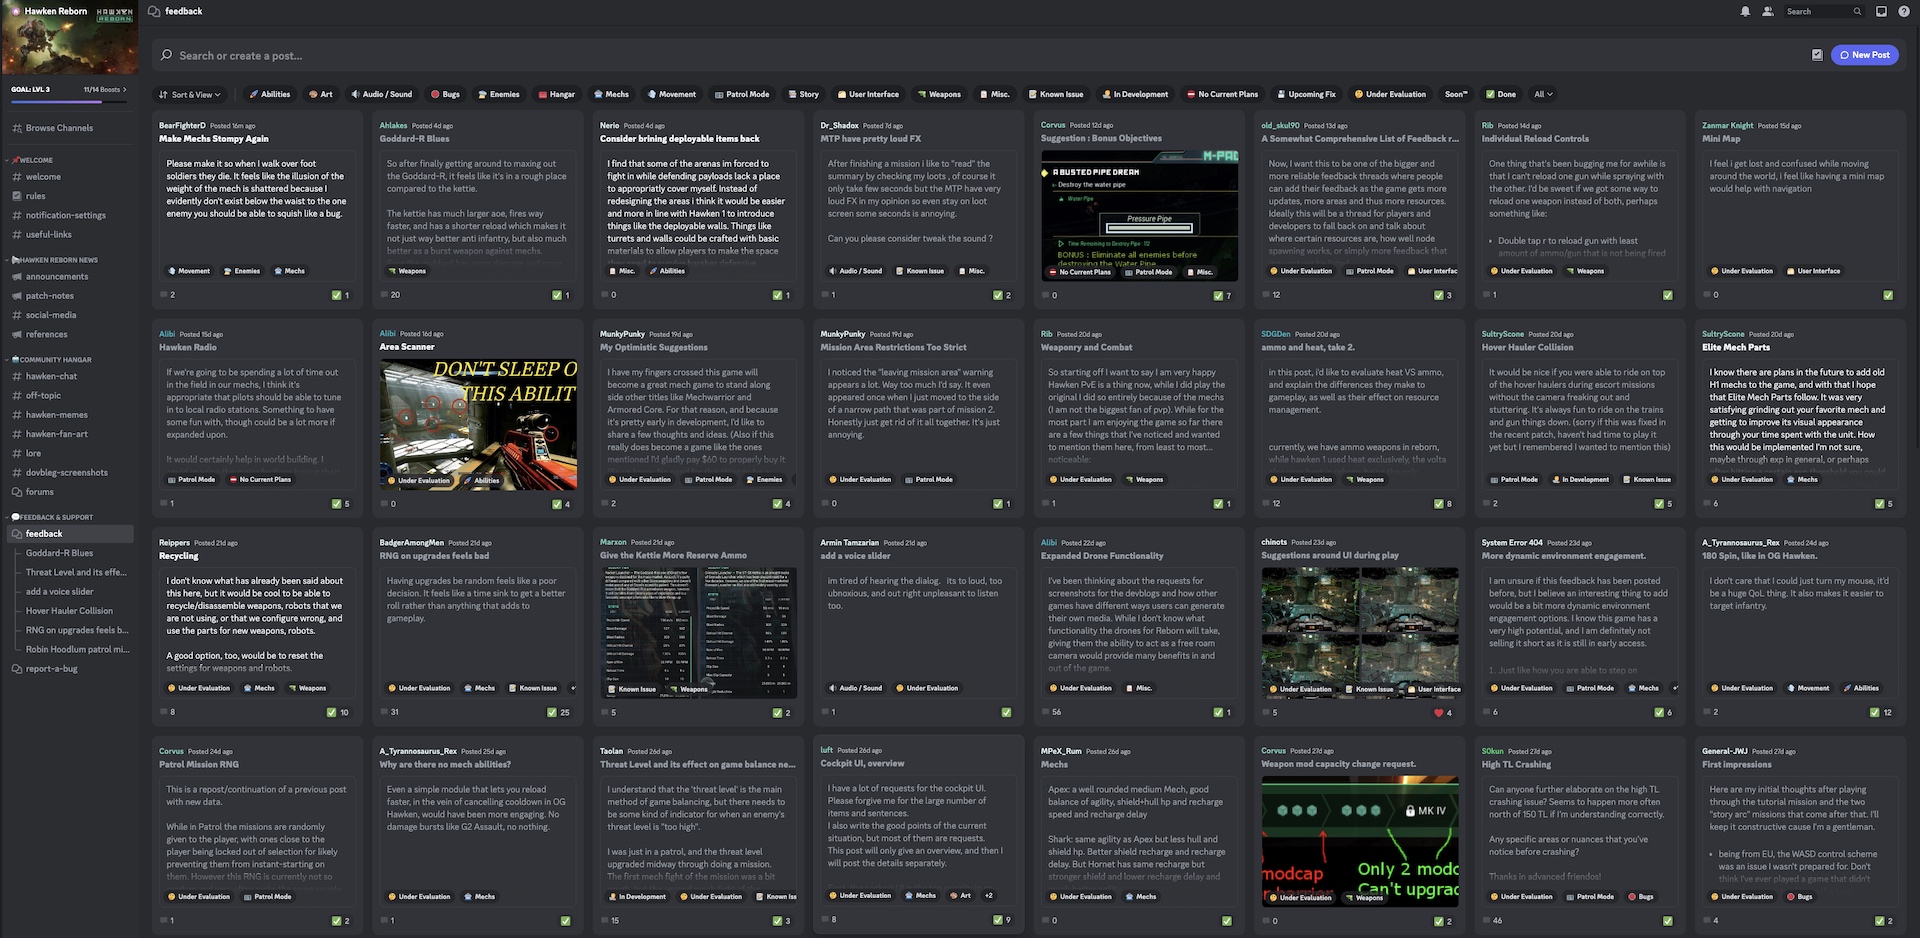
Task: Open notification settings bell icon
Action: 1745,12
